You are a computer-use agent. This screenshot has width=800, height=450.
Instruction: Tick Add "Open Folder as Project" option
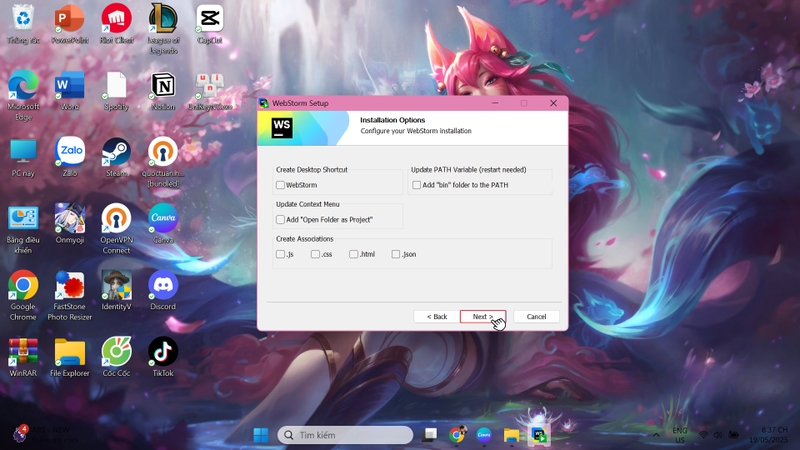point(280,219)
